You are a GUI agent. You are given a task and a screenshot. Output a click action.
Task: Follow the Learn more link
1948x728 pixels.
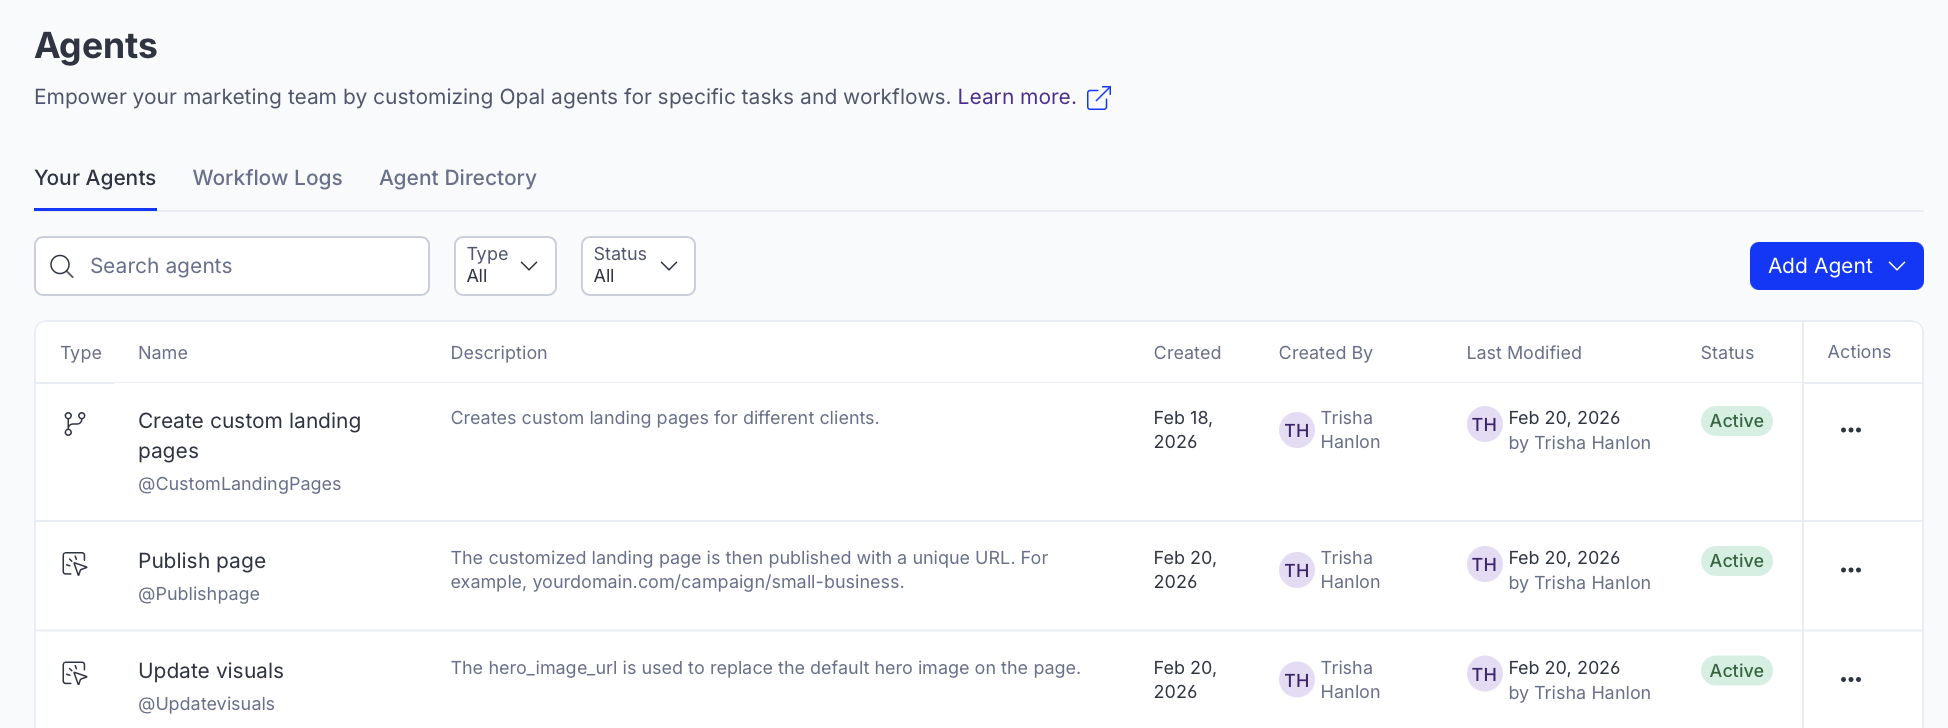pyautogui.click(x=1016, y=97)
